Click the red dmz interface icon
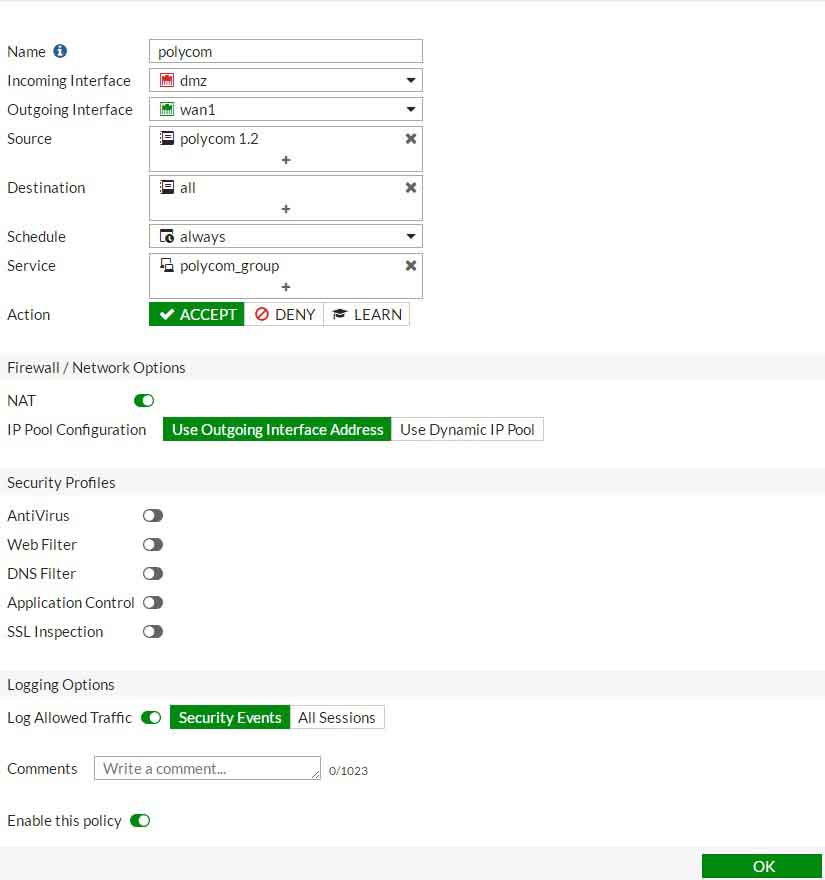This screenshot has height=880, width=825. [167, 80]
